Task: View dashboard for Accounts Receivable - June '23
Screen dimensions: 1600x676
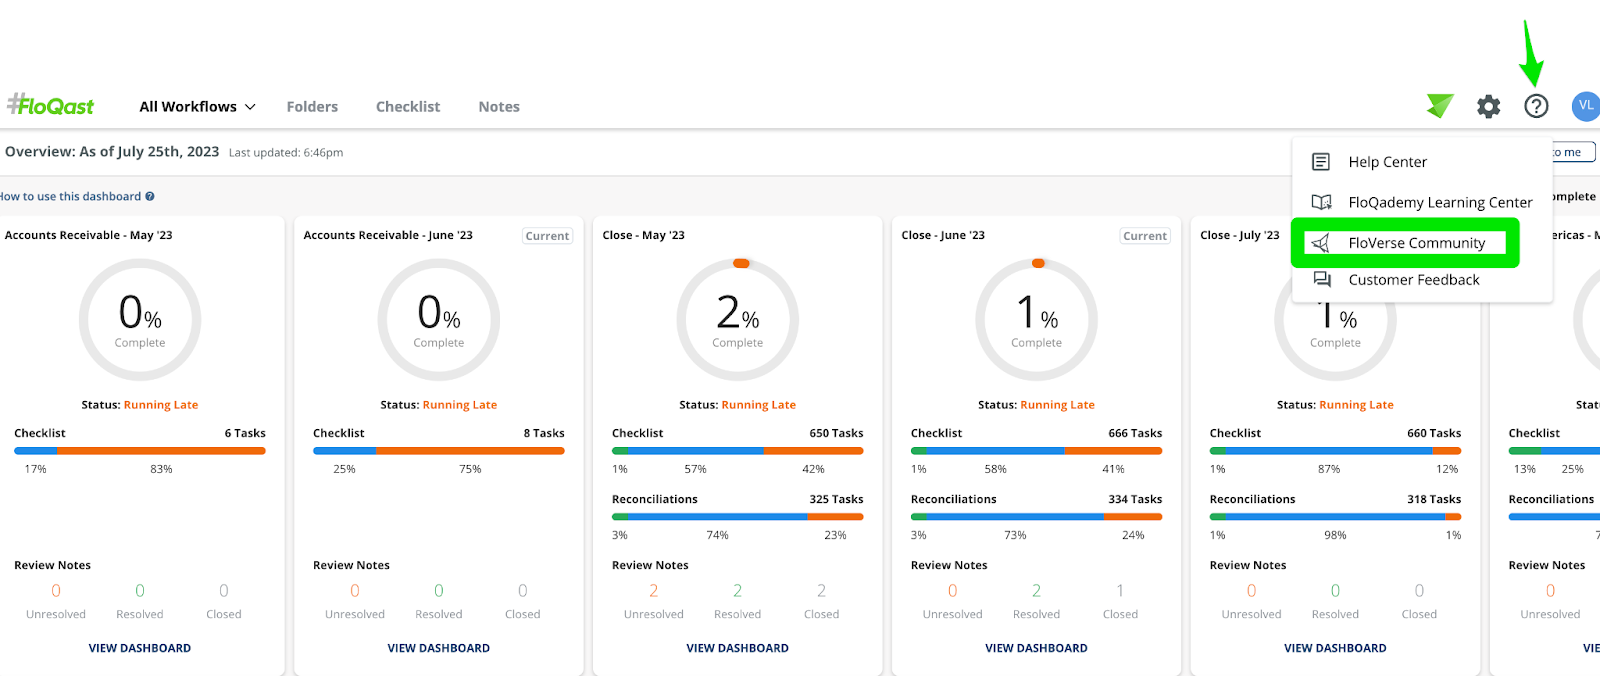Action: pyautogui.click(x=438, y=648)
